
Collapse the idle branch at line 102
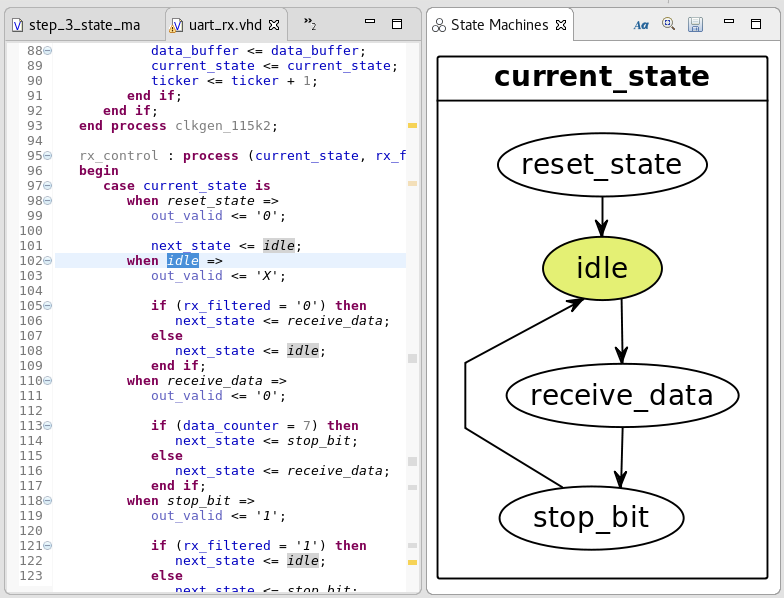[x=48, y=260]
